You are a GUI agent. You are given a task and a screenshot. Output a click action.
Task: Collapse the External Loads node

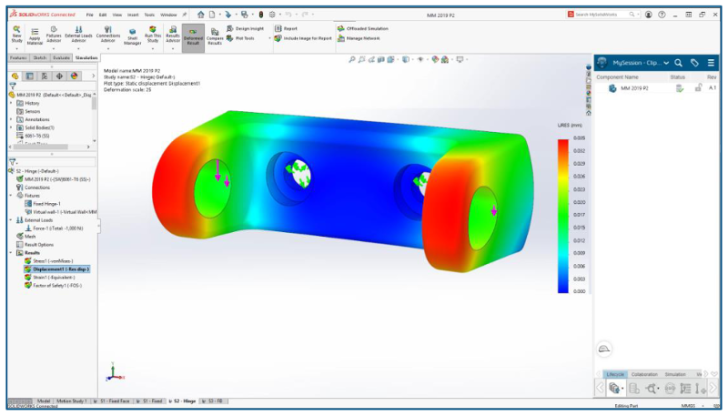(x=12, y=220)
